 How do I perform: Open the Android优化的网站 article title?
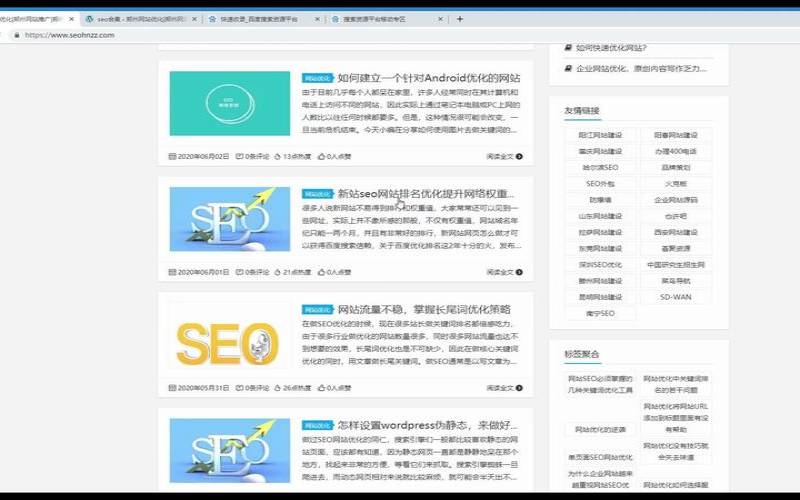429,78
